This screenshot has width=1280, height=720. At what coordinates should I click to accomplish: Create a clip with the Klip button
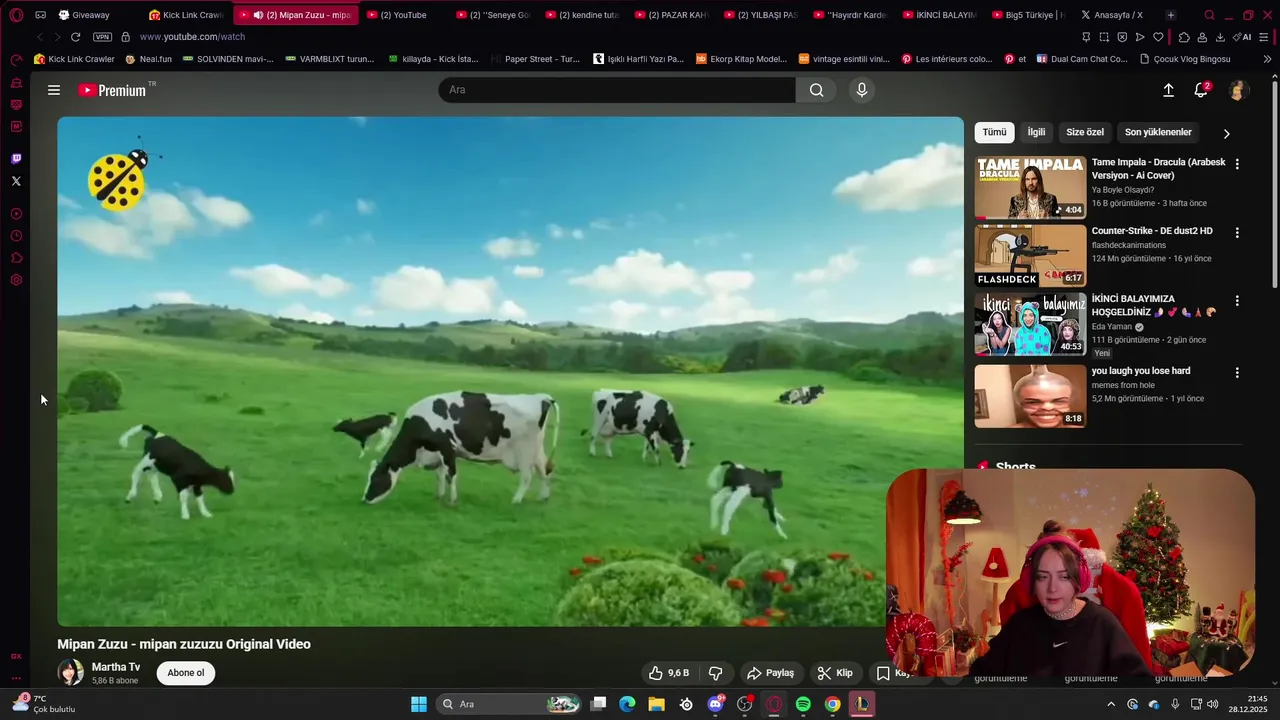tap(835, 673)
